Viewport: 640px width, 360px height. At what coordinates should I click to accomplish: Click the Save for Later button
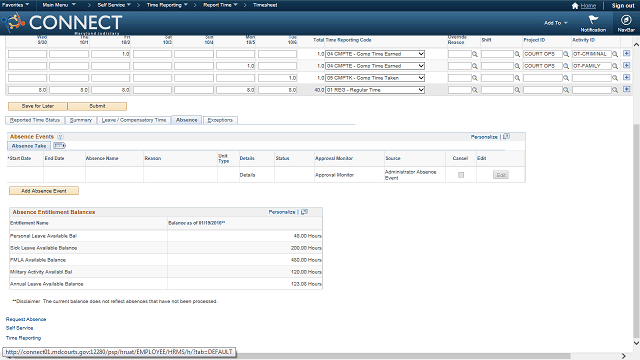(38, 106)
